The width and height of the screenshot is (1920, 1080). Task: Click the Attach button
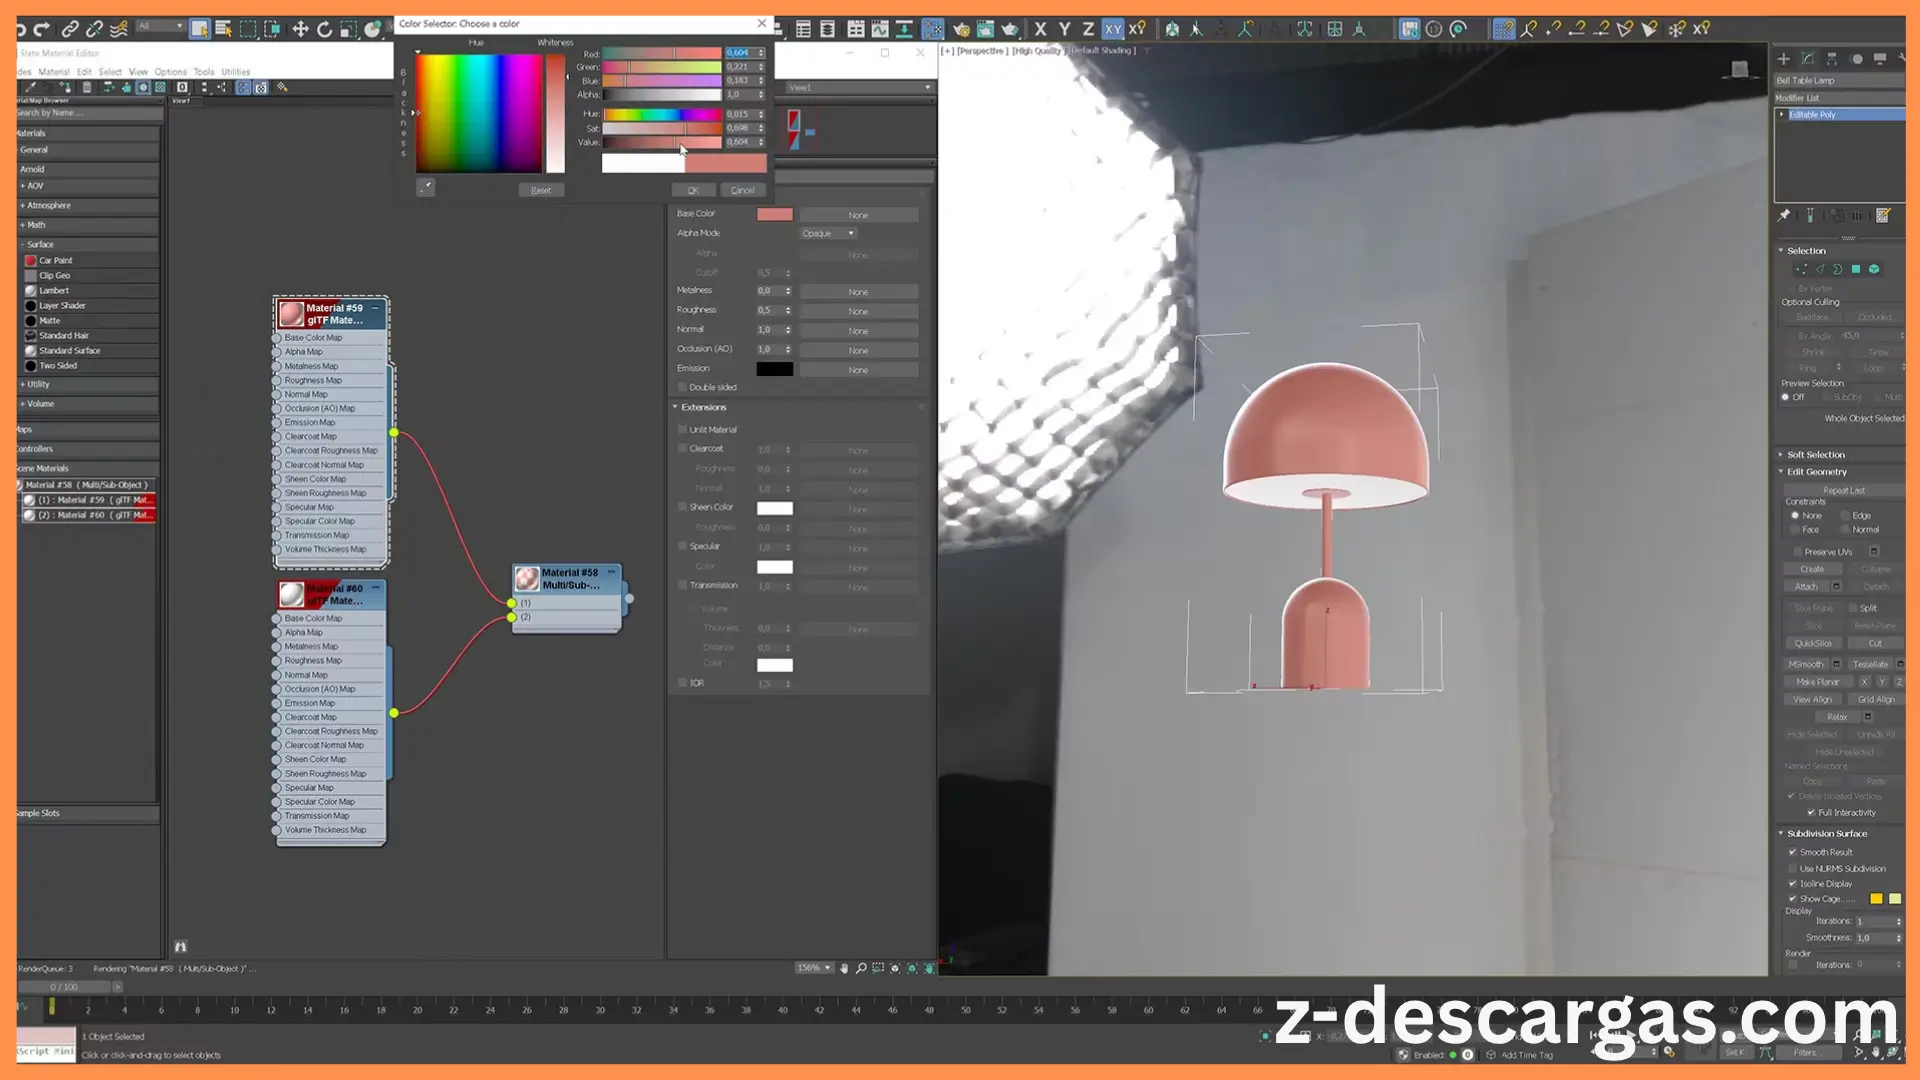click(x=1806, y=587)
